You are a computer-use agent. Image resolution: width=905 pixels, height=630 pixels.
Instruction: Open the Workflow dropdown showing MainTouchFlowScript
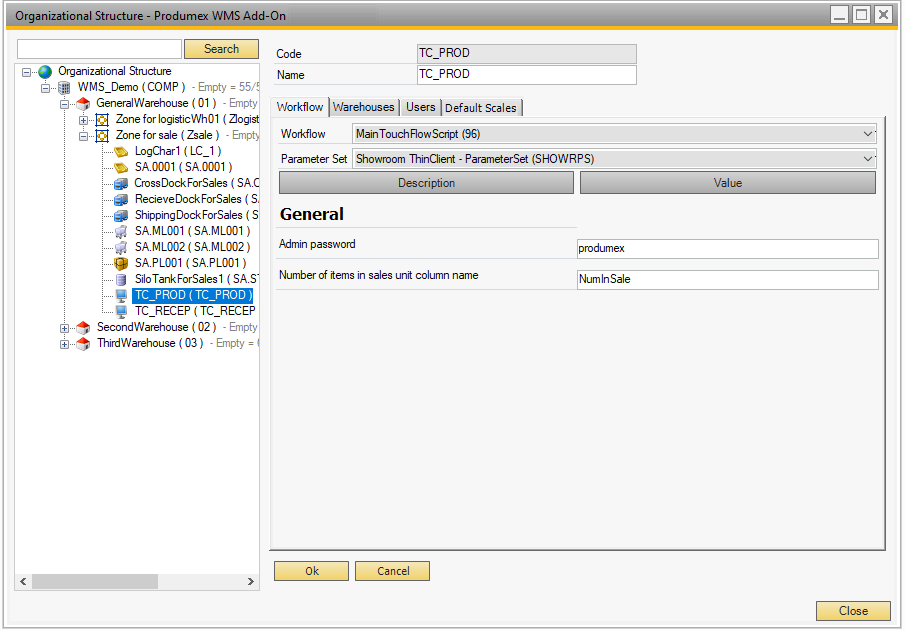coord(868,134)
